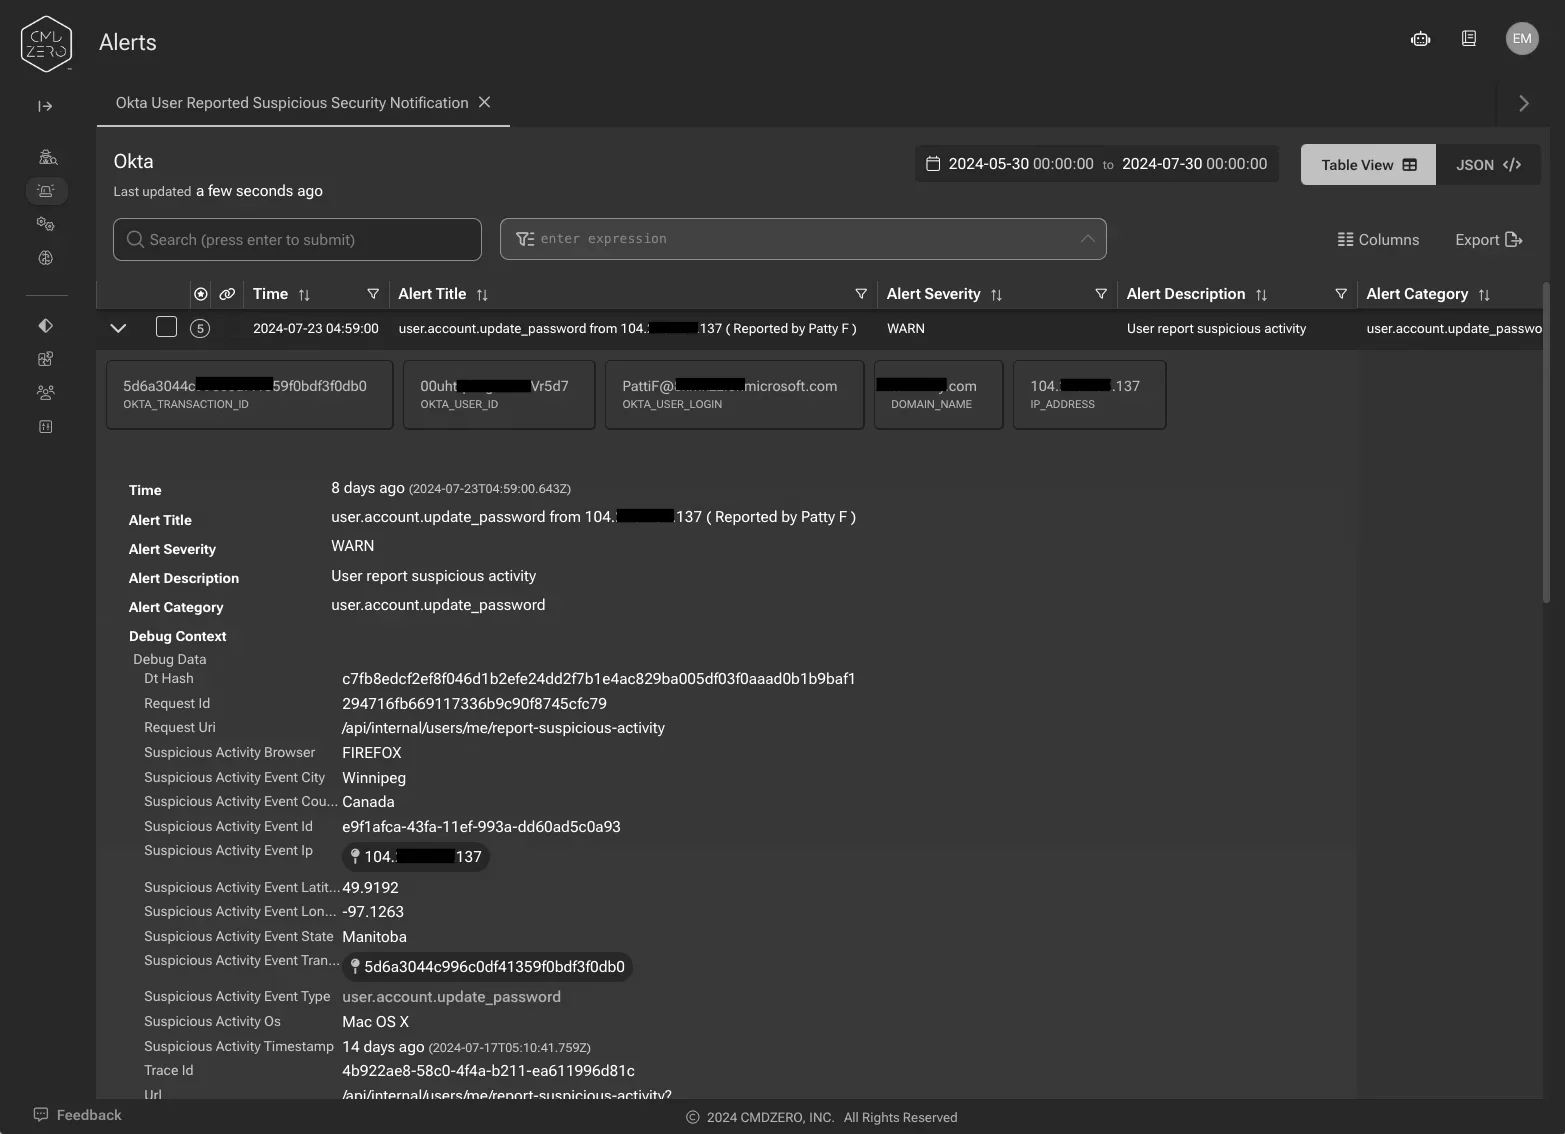Select the OKTA_TRANSACTION_ID card
The image size is (1565, 1134).
coord(250,395)
